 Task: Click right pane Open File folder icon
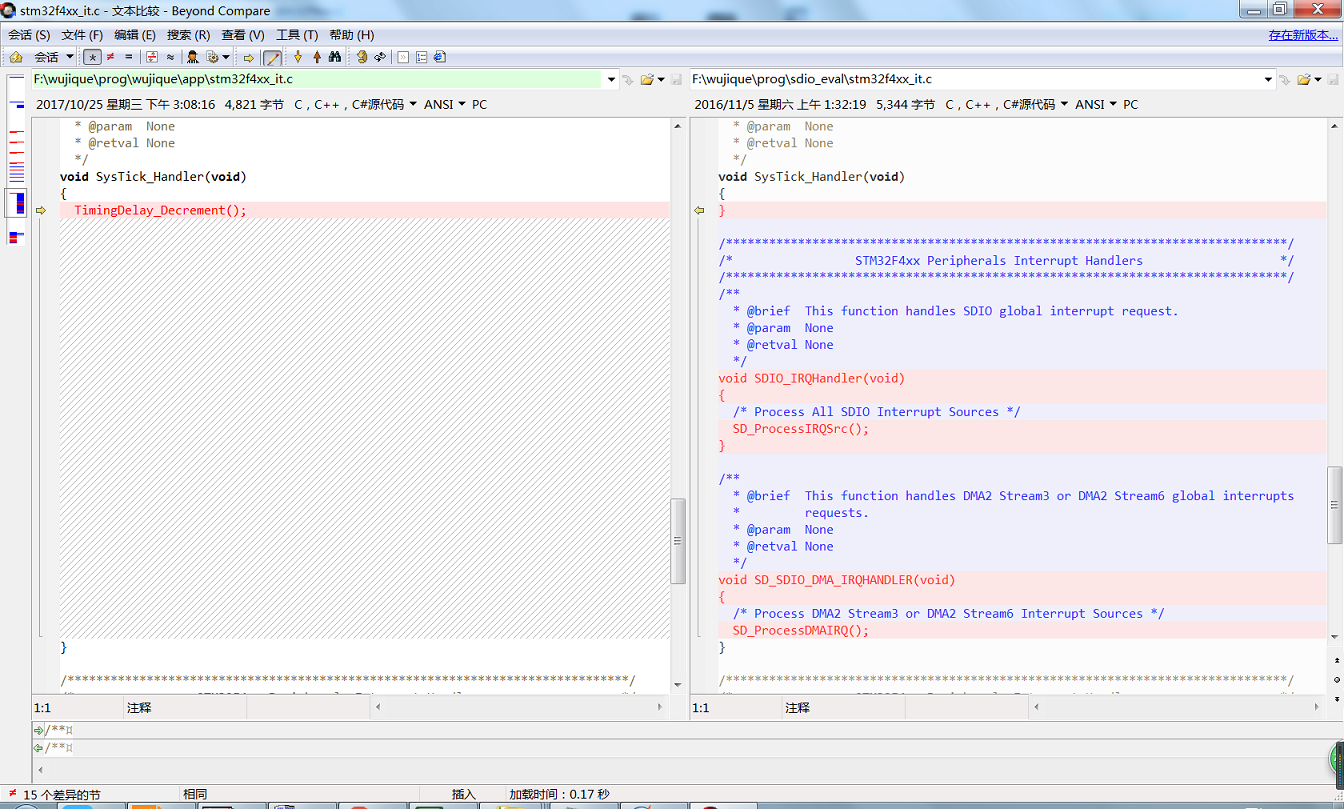[x=1304, y=79]
